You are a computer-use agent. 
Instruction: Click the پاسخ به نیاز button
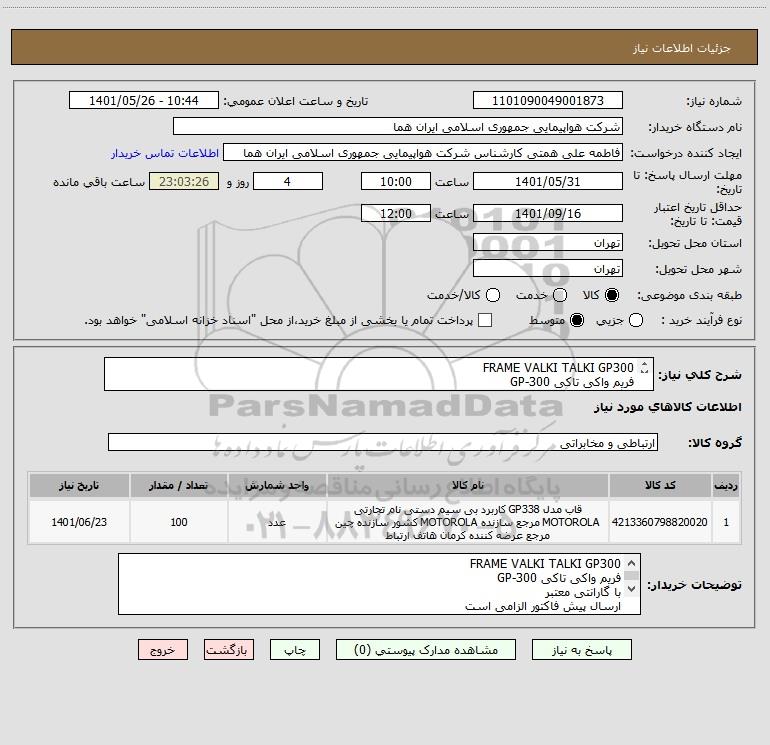click(581, 650)
